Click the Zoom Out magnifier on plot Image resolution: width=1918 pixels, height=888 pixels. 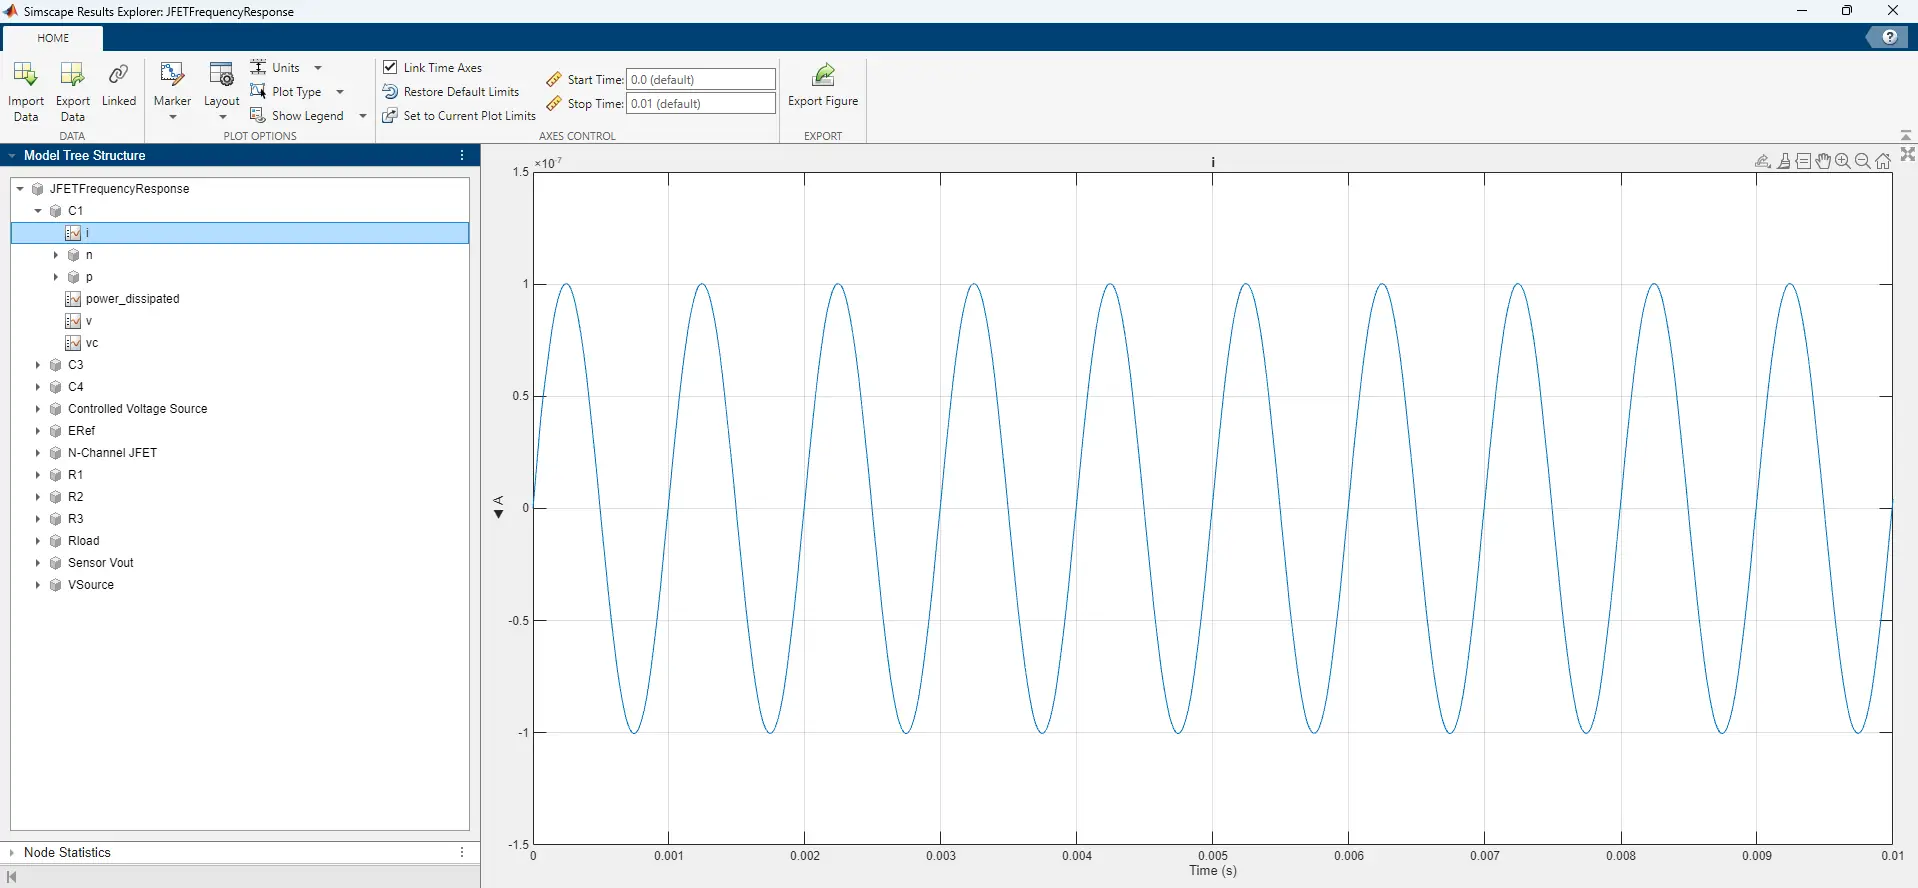point(1862,161)
